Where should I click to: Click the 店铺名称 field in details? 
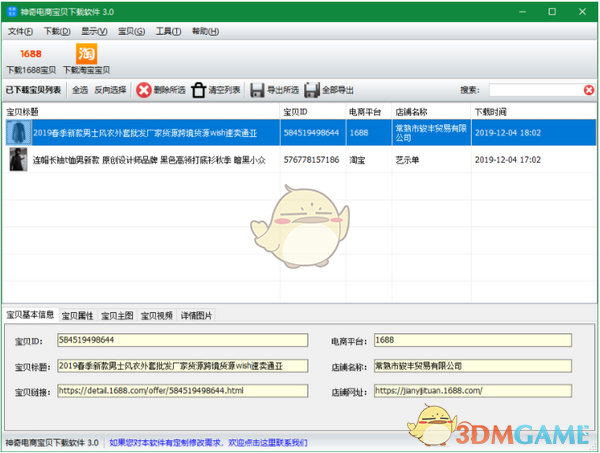473,366
